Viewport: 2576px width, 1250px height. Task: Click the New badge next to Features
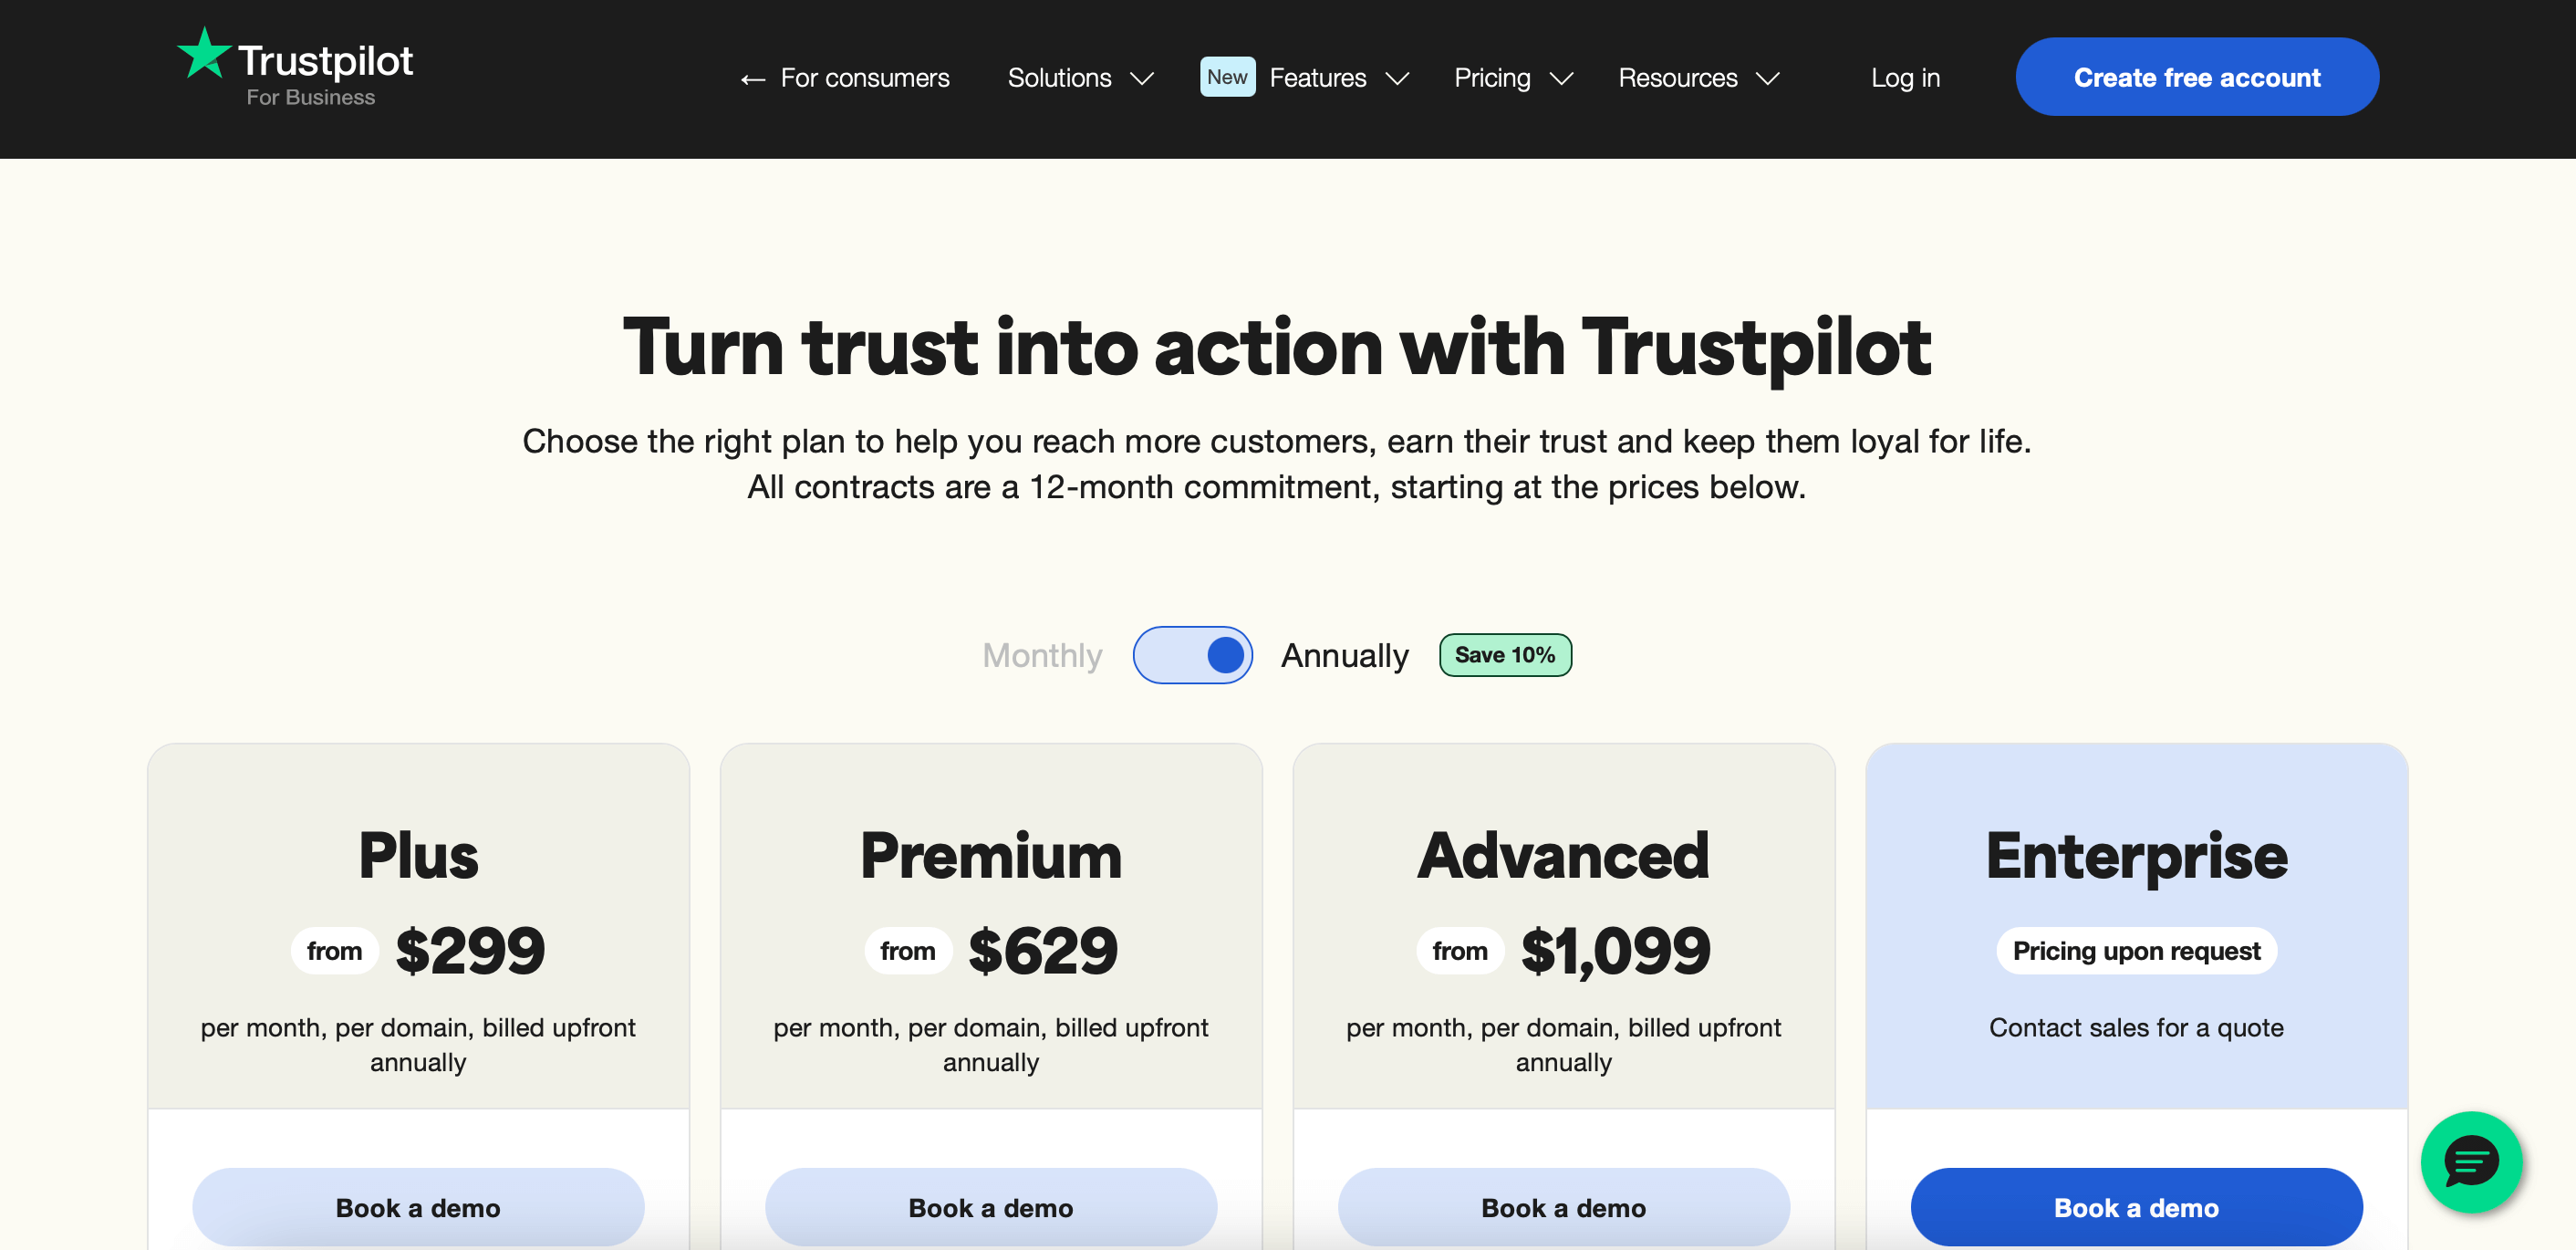coord(1227,77)
